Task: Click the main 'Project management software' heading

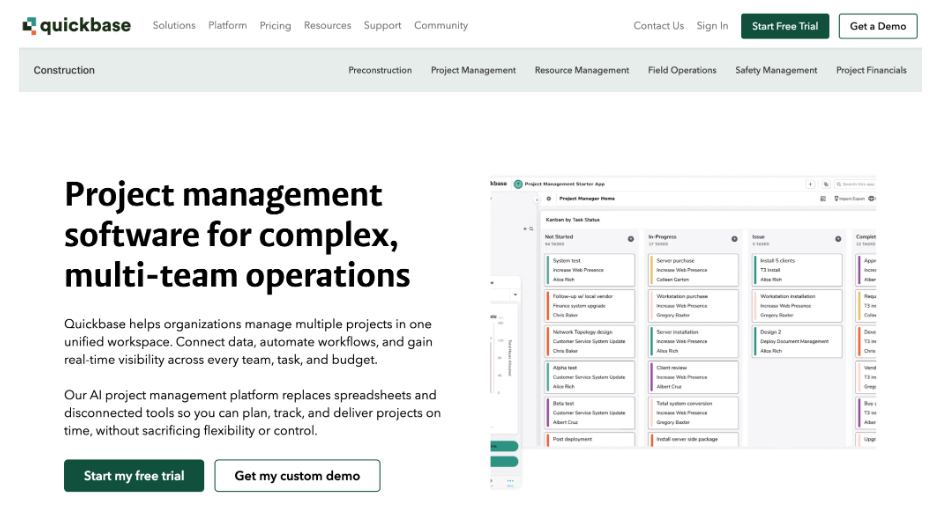Action: pyautogui.click(x=237, y=235)
